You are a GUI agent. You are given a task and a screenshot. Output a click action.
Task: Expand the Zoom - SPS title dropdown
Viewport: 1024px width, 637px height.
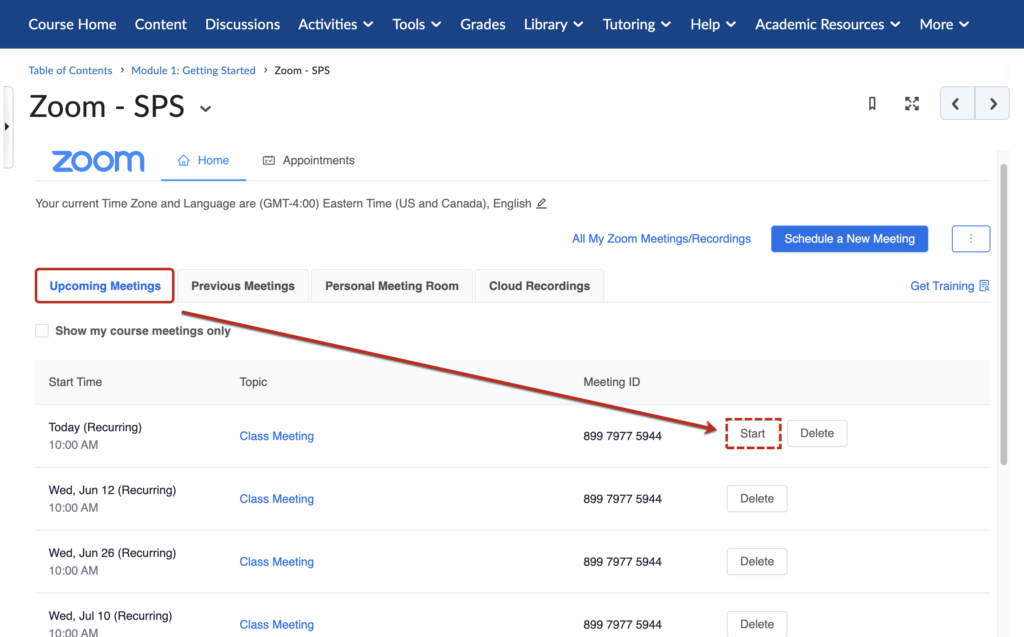pos(206,109)
